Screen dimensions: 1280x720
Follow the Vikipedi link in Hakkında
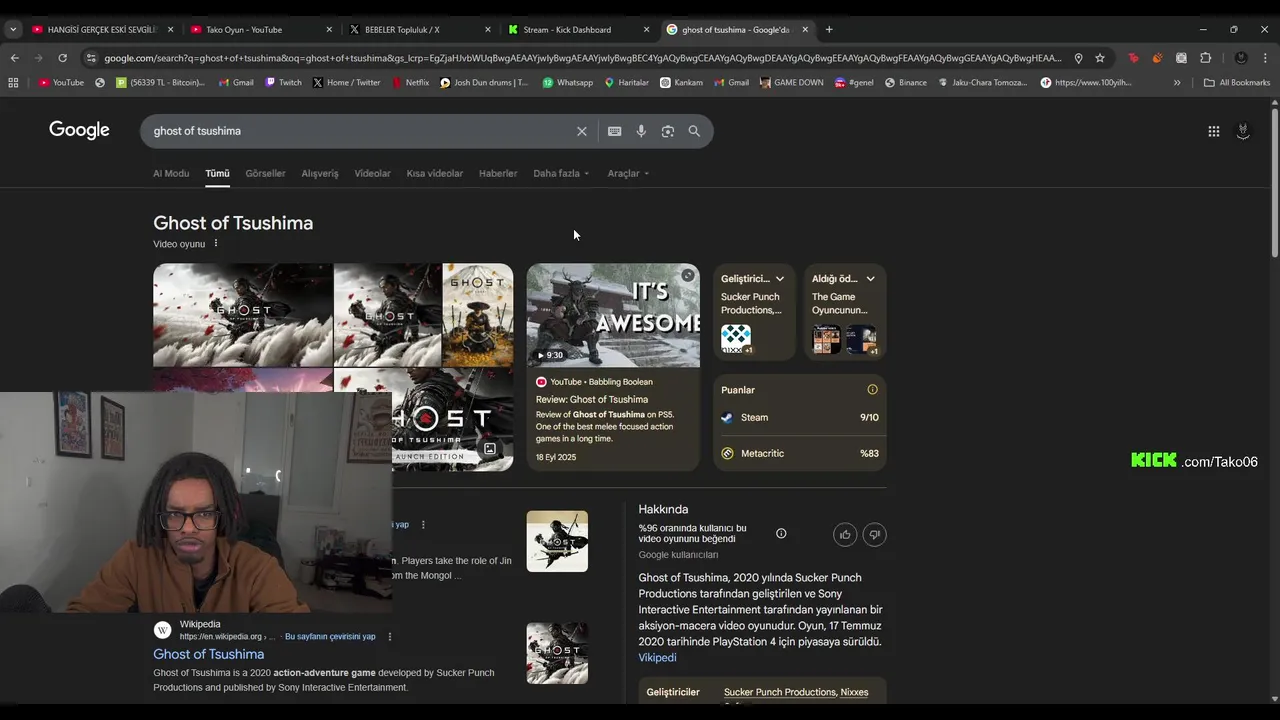coord(657,657)
